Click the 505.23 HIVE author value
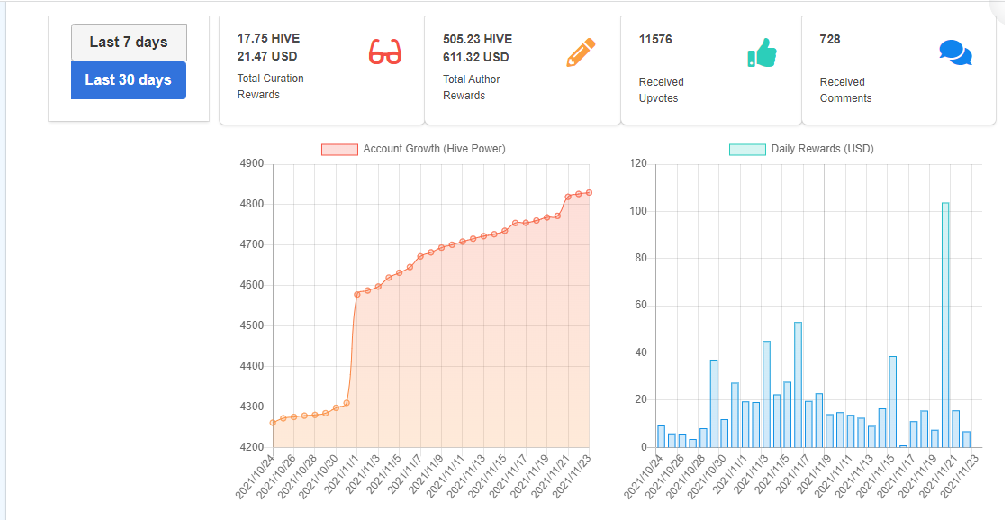 tap(478, 39)
